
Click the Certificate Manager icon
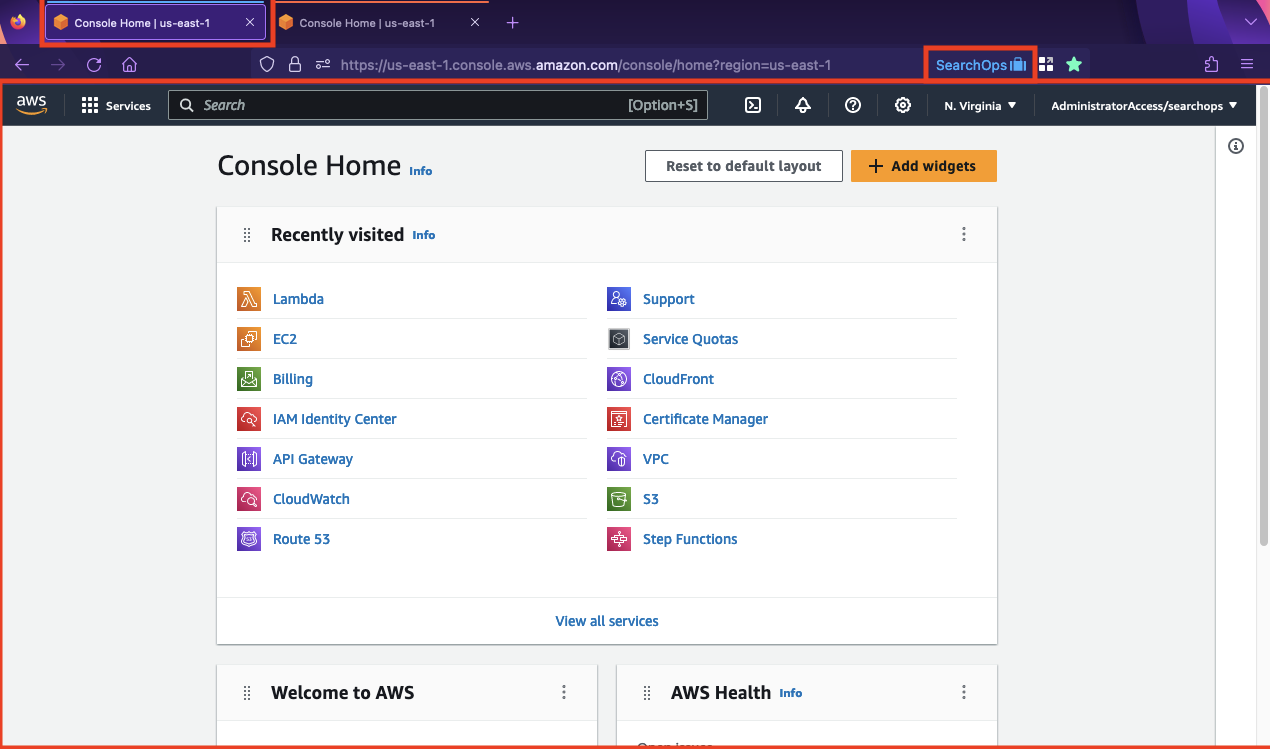[619, 419]
